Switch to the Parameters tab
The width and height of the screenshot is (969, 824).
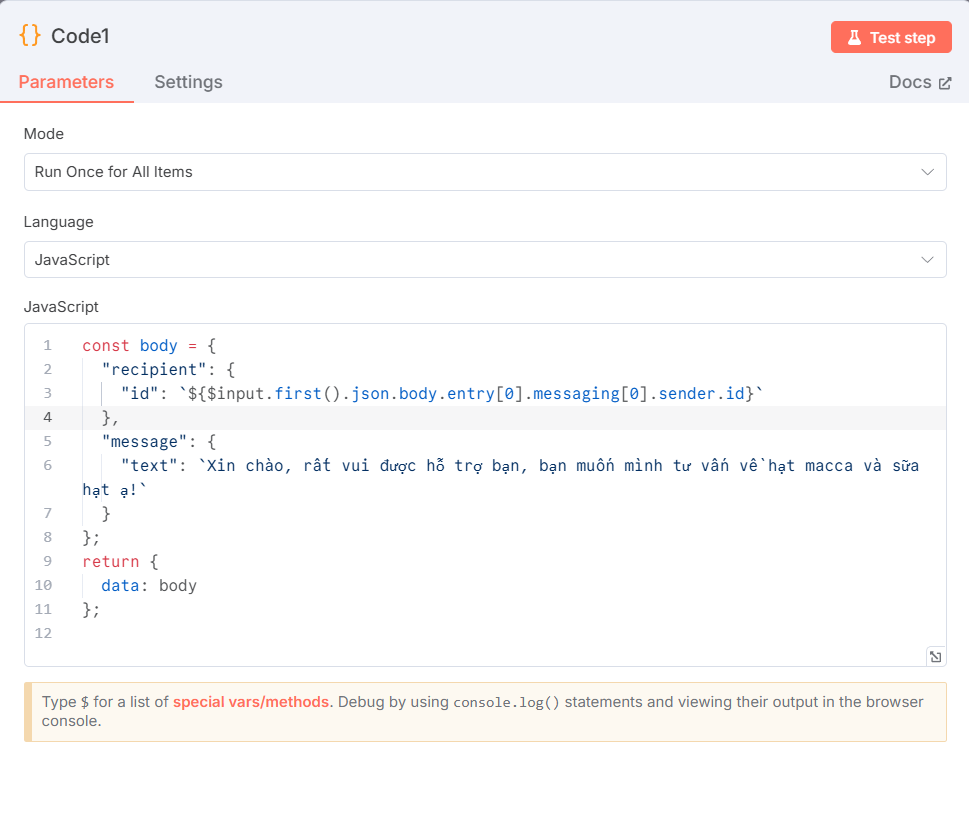[66, 82]
